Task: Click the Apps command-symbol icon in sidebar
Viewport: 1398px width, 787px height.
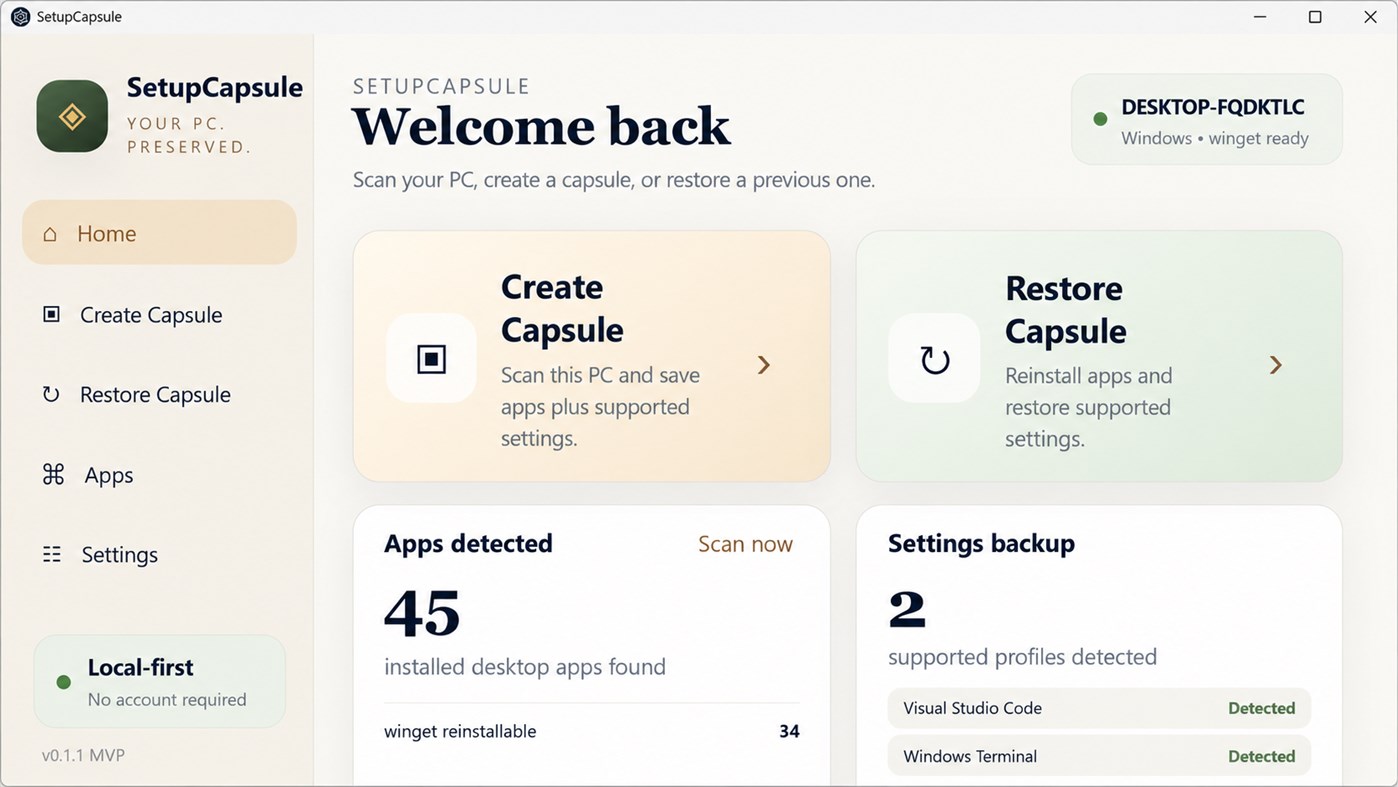Action: (53, 474)
